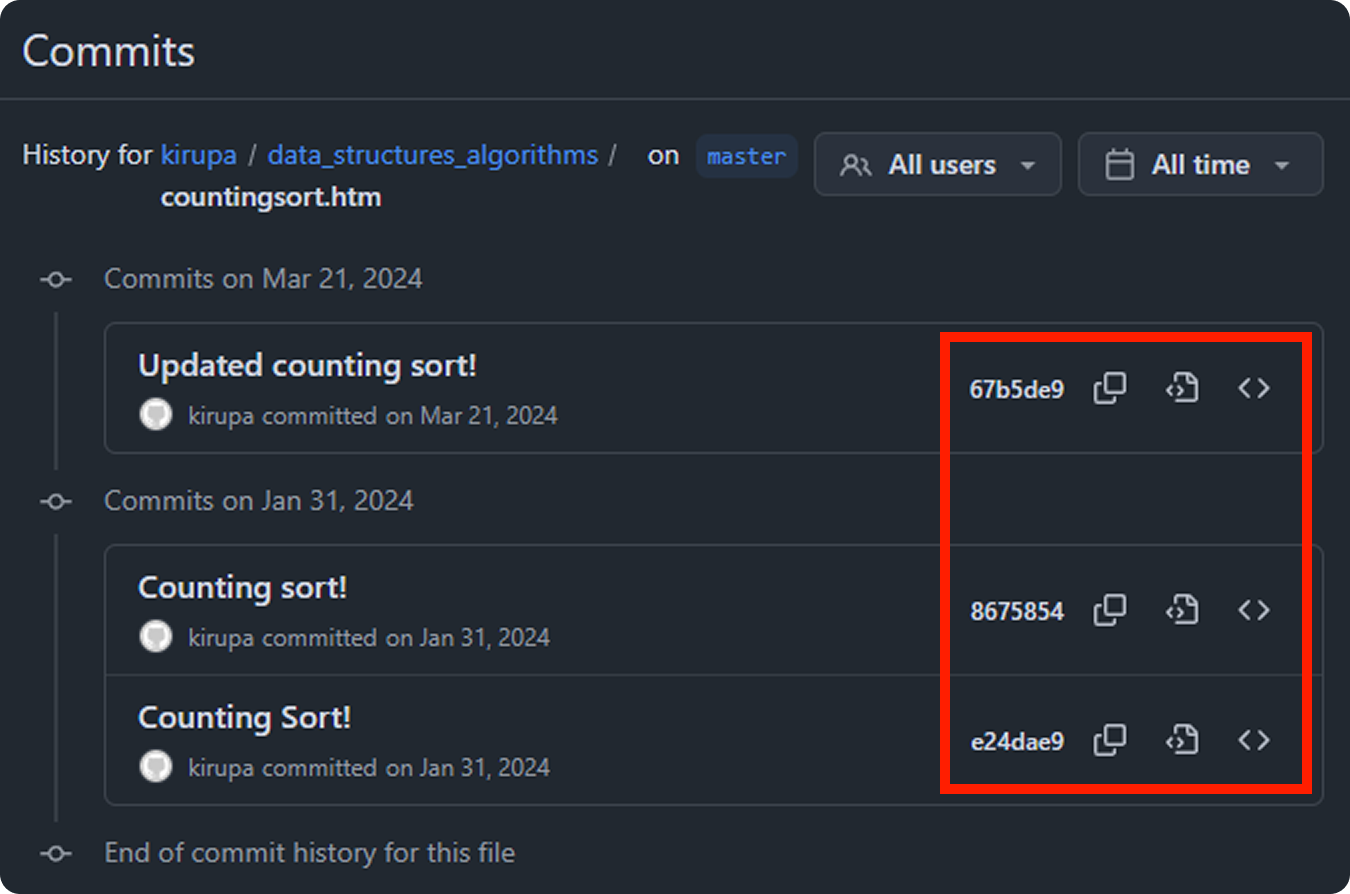Open data_structures_algorithms repository link
The height and width of the screenshot is (894, 1350).
pos(432,156)
